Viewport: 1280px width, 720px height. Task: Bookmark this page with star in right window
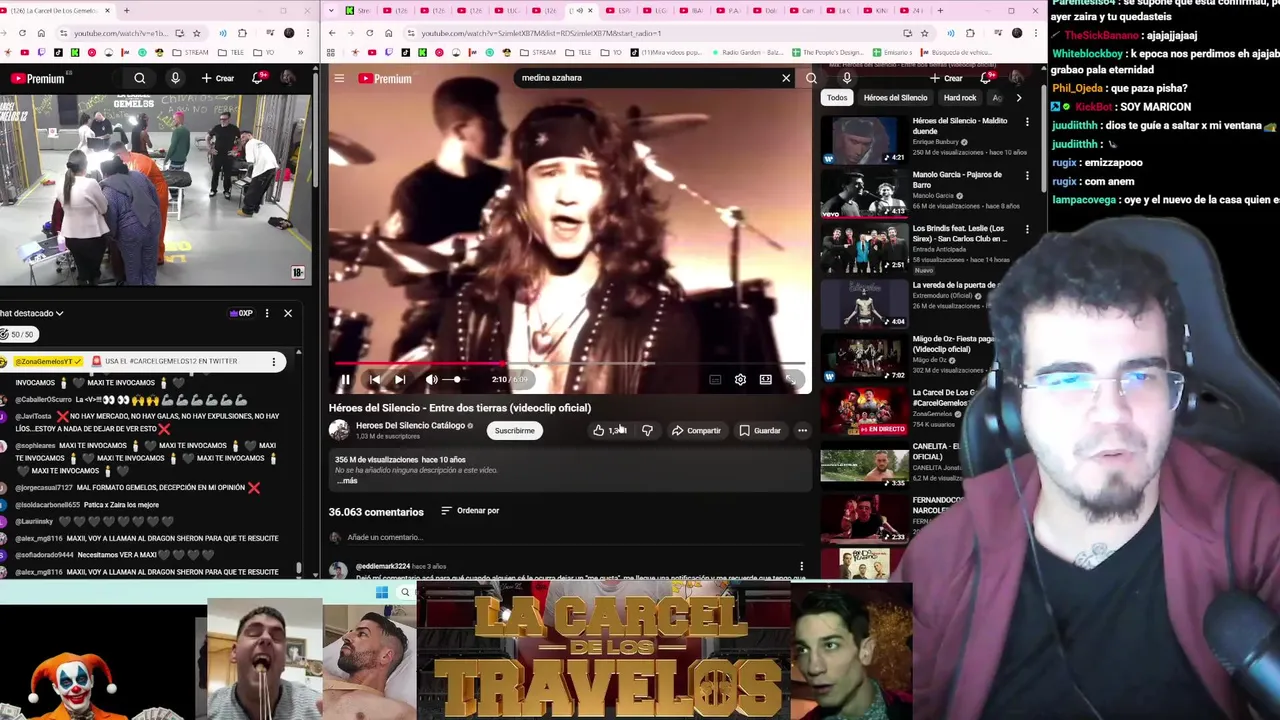pos(924,33)
